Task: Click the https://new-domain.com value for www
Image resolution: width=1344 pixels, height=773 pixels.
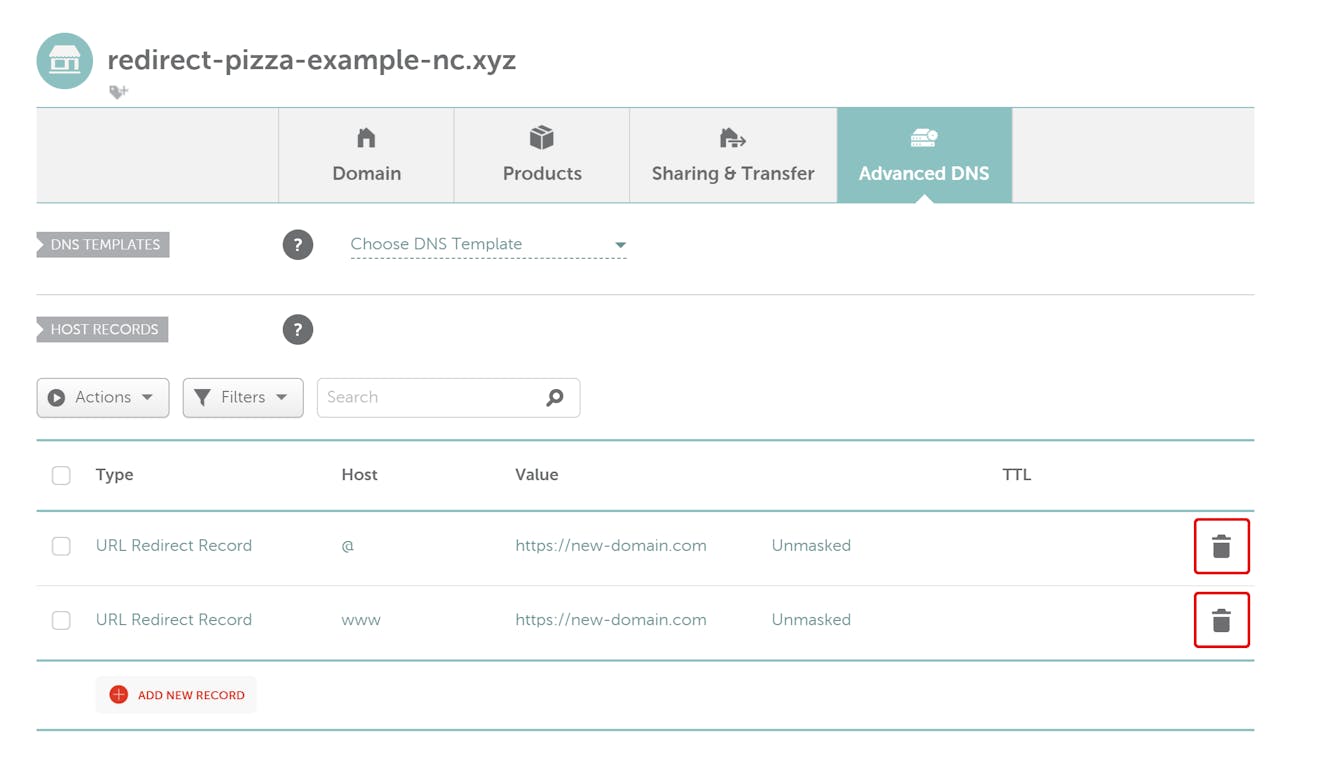Action: (610, 620)
